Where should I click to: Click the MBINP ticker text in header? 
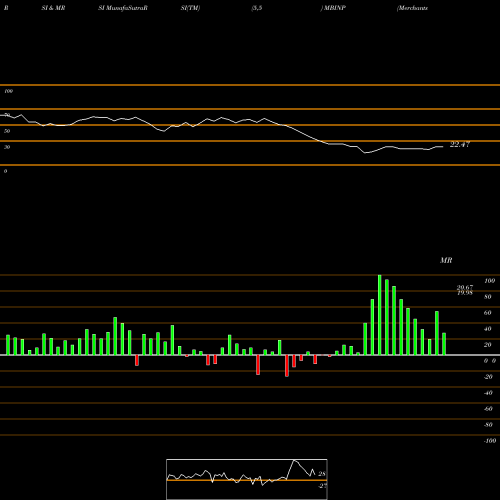click(x=334, y=8)
